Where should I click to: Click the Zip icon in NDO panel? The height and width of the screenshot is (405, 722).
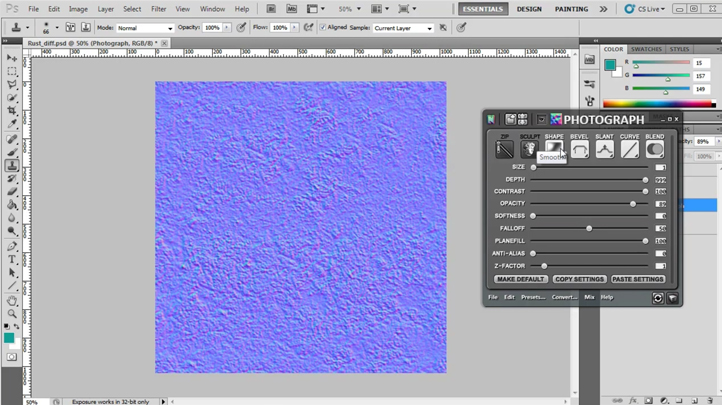pos(504,150)
